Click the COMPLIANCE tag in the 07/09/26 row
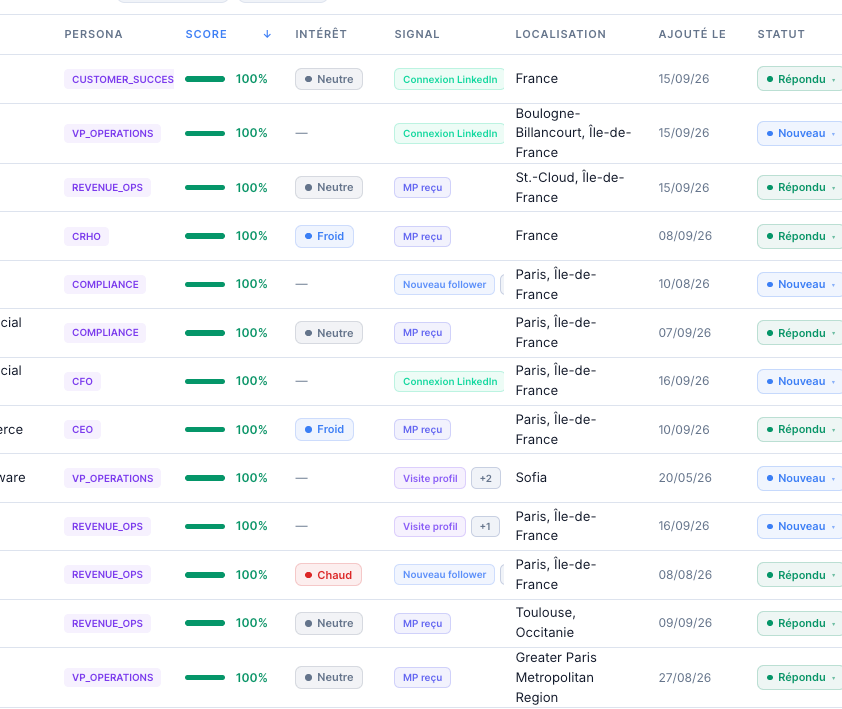 click(105, 332)
